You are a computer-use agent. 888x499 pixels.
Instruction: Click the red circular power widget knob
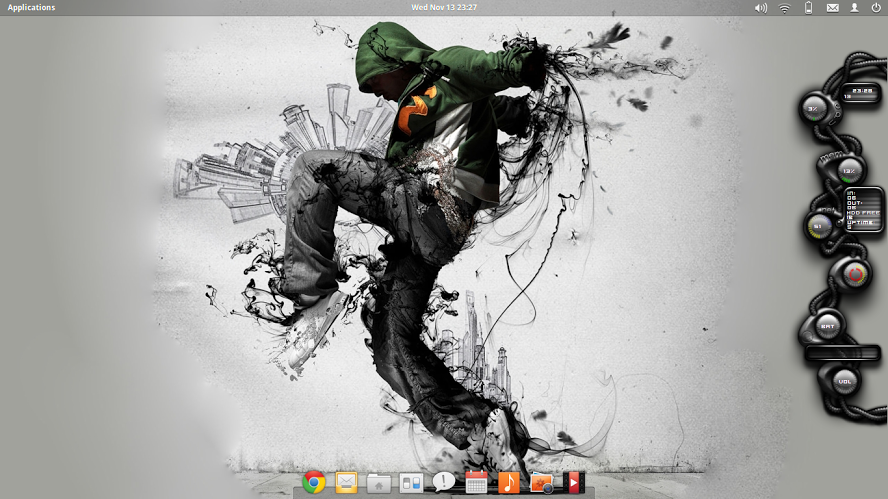855,274
